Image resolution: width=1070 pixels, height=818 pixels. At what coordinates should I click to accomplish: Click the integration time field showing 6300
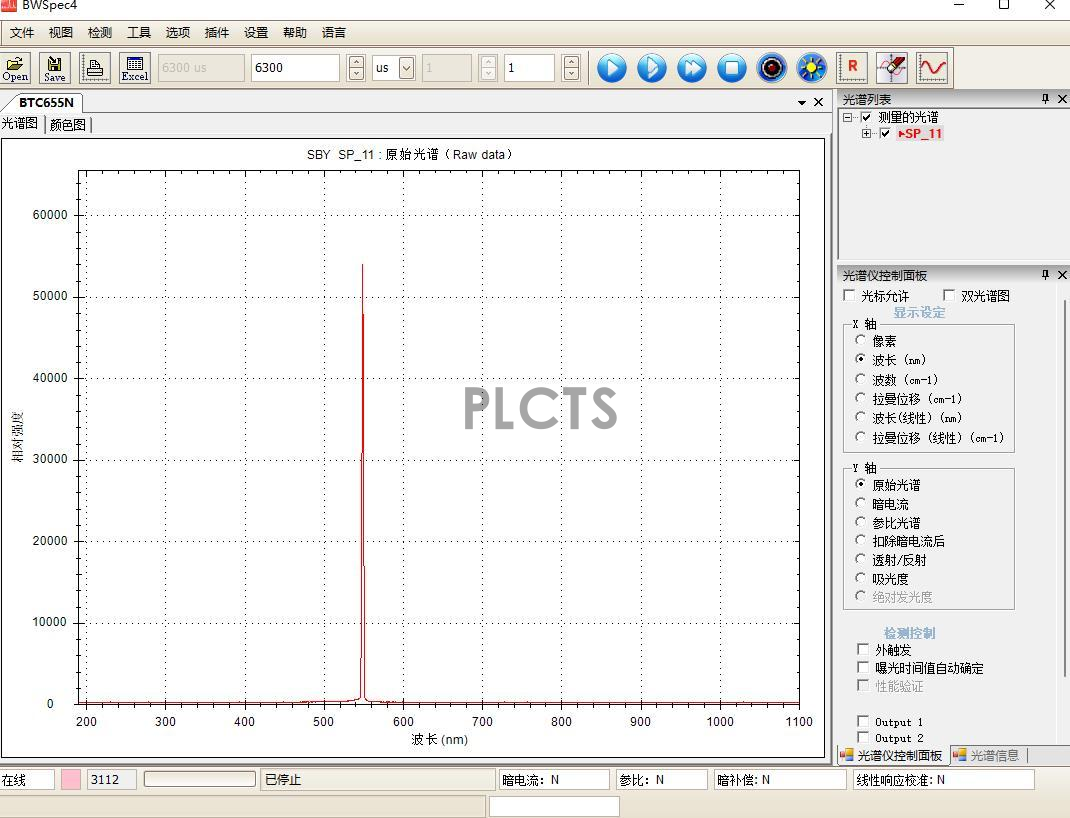pyautogui.click(x=295, y=68)
